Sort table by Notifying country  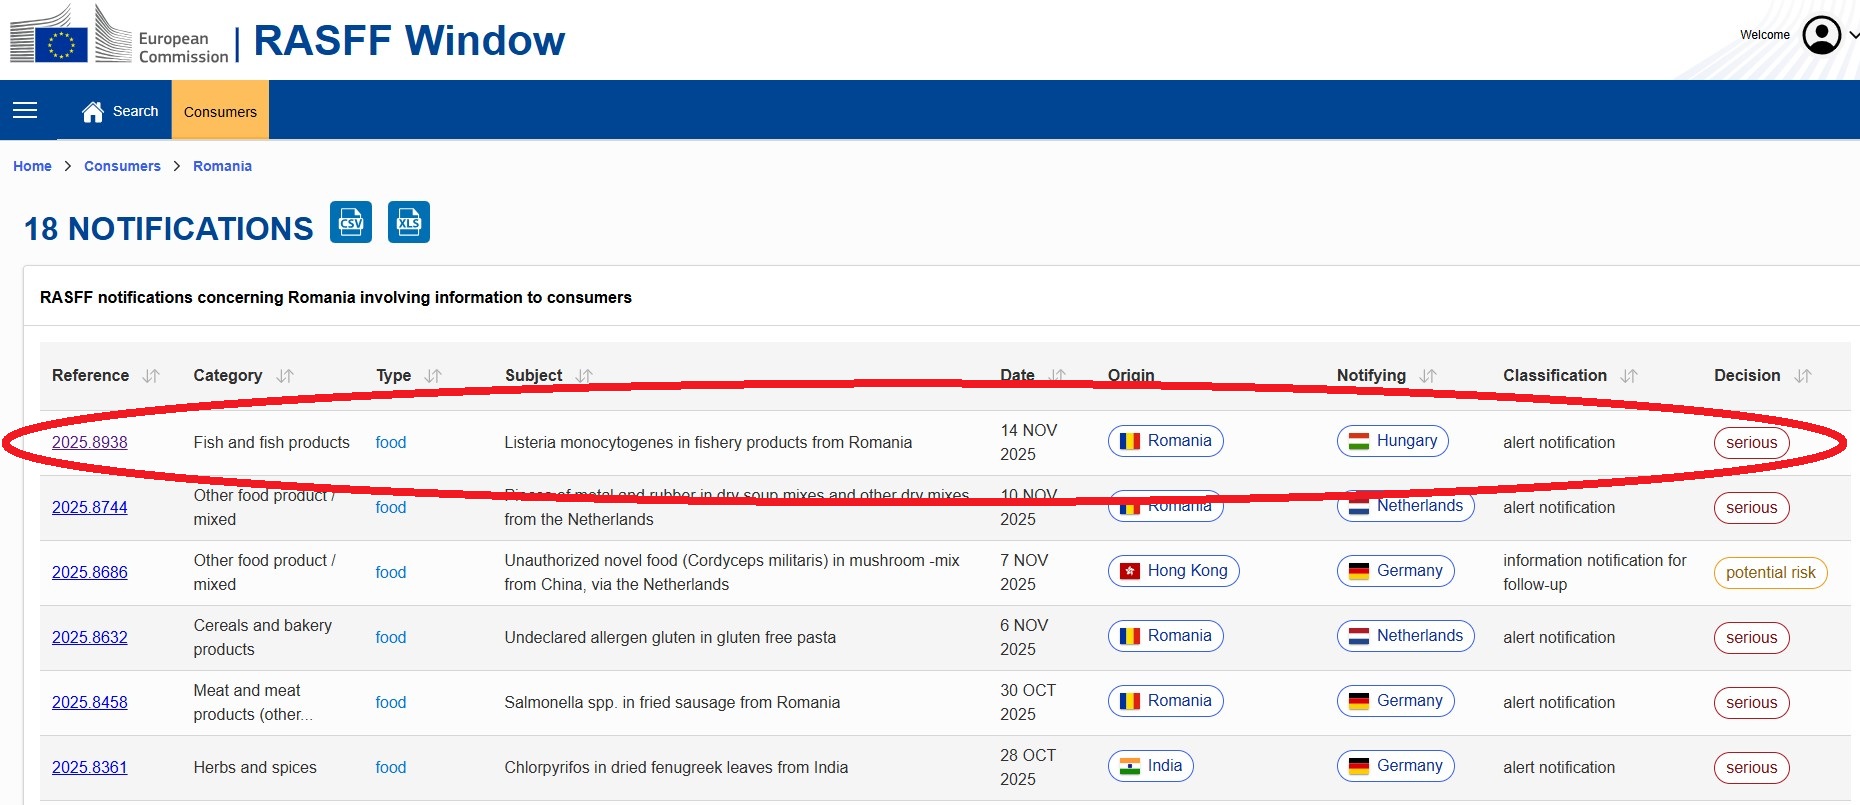pyautogui.click(x=1428, y=376)
